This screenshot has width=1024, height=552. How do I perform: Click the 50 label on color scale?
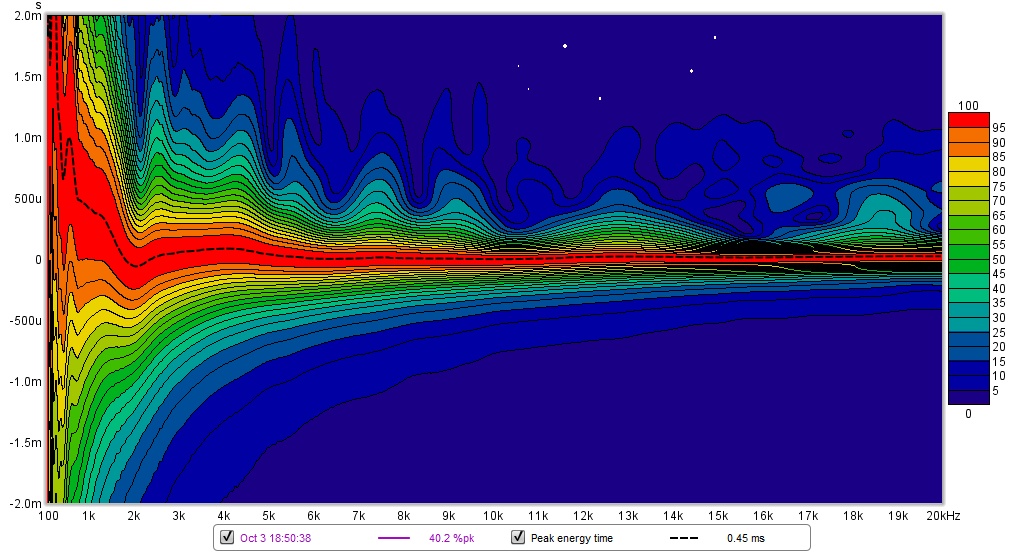[999, 259]
